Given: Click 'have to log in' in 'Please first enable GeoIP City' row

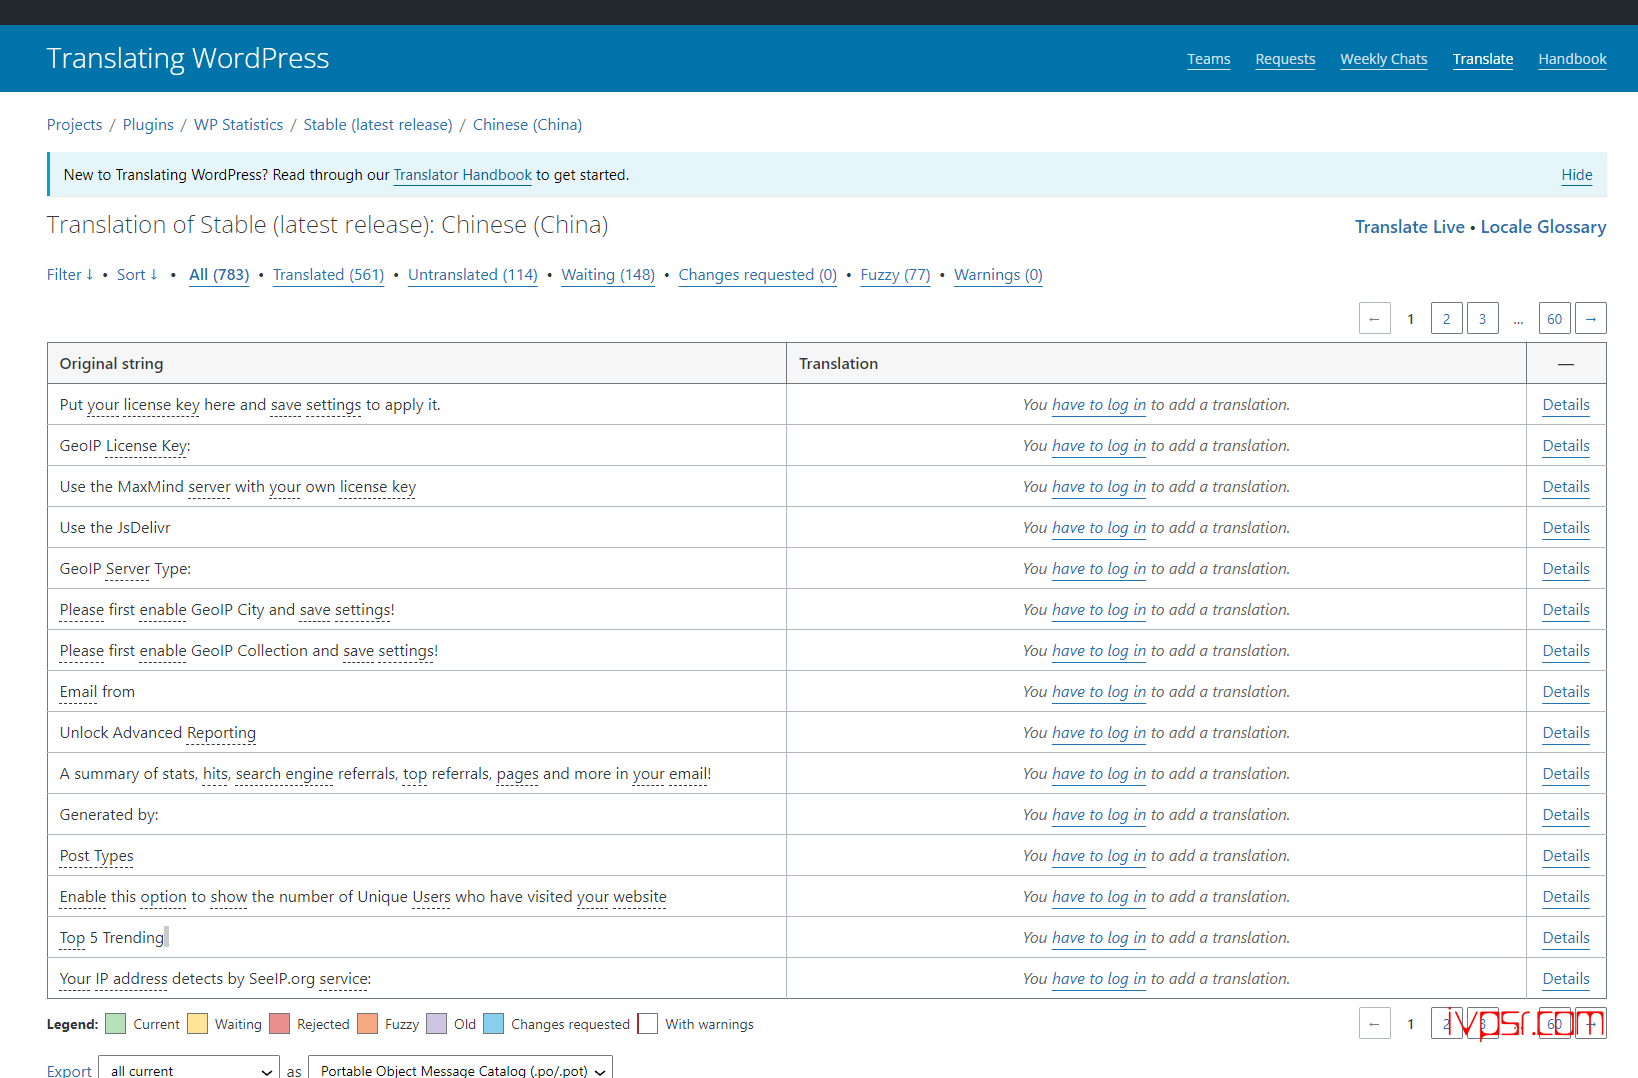Looking at the screenshot, I should coord(1099,610).
